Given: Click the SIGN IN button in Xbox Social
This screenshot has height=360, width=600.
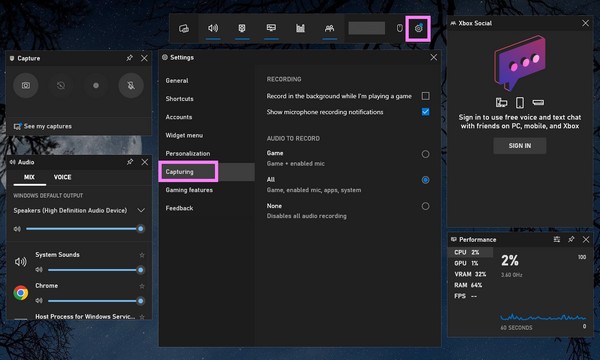Looking at the screenshot, I should (x=520, y=146).
